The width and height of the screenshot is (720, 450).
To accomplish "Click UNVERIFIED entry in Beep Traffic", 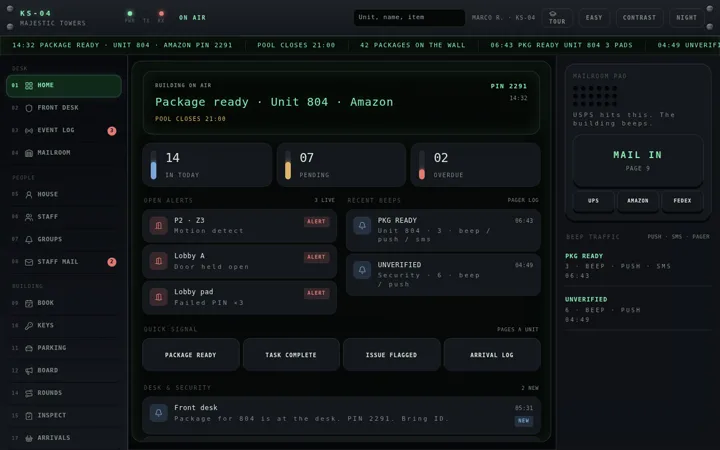I will click(x=638, y=309).
